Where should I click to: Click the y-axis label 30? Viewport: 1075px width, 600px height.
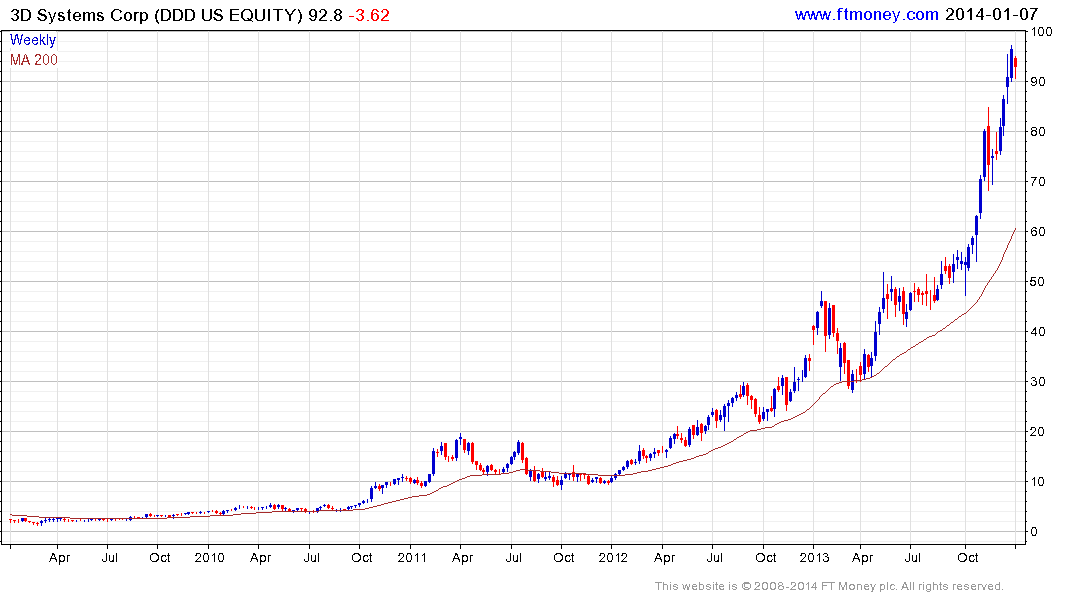(1038, 382)
